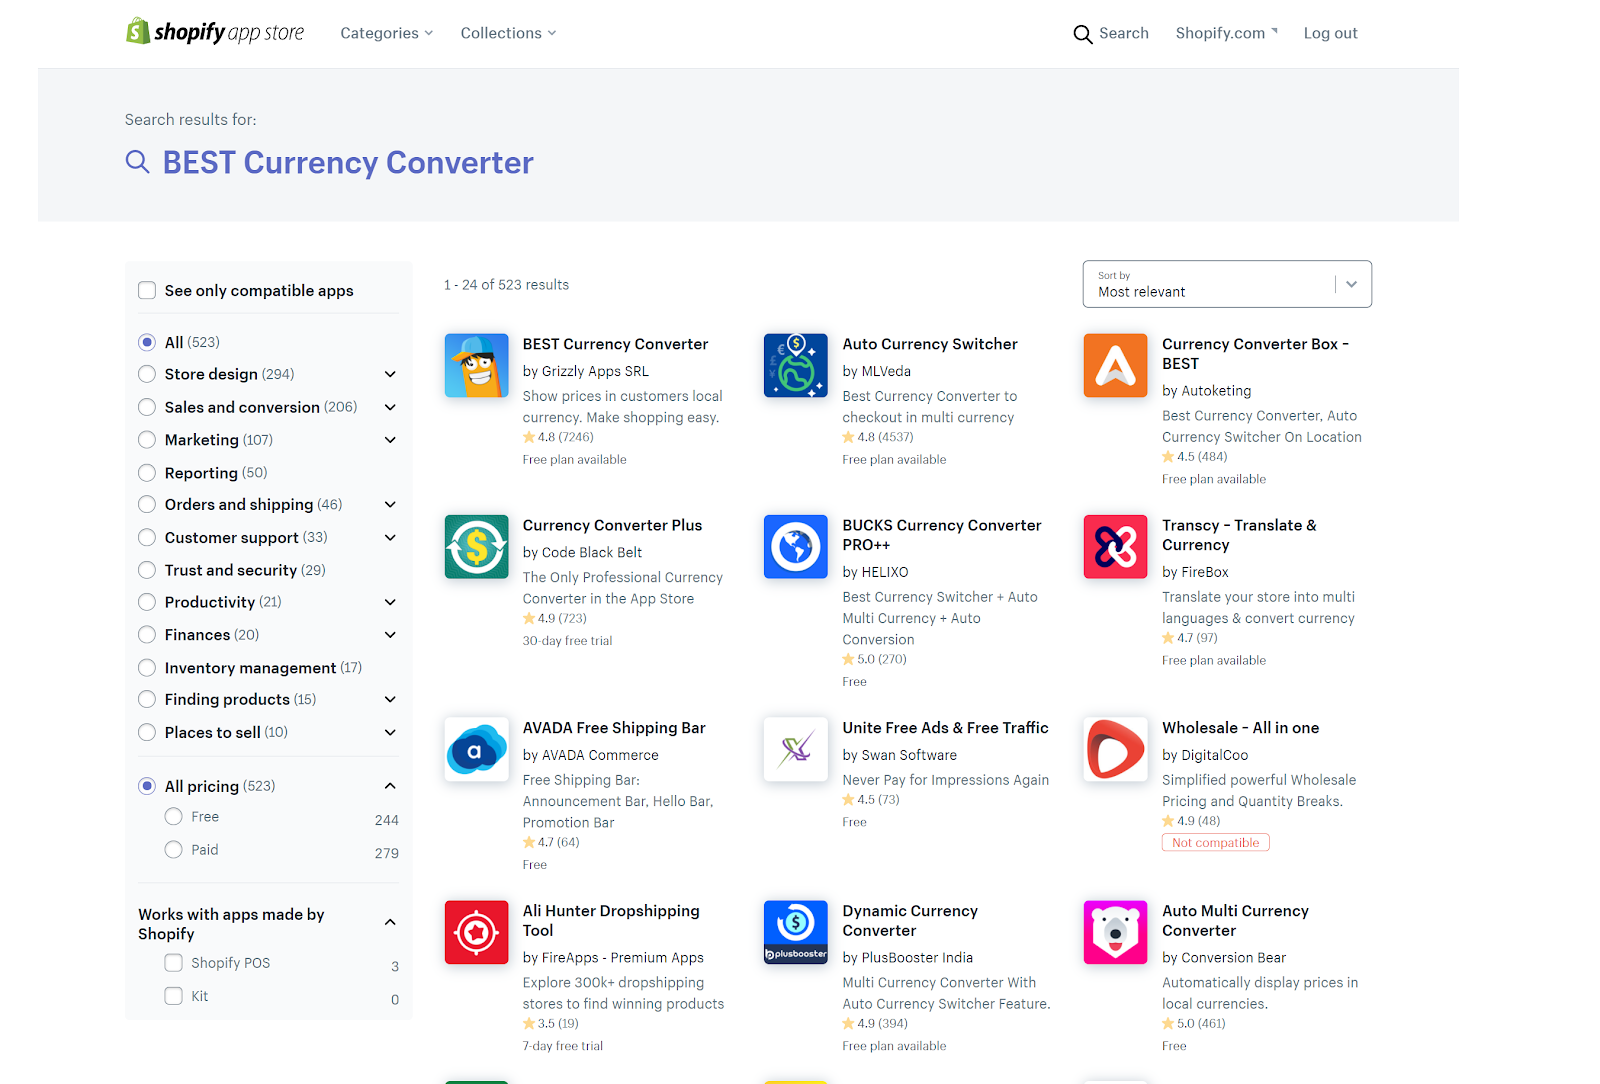Expand Store design subcategories
Image resolution: width=1600 pixels, height=1084 pixels.
[x=390, y=374]
